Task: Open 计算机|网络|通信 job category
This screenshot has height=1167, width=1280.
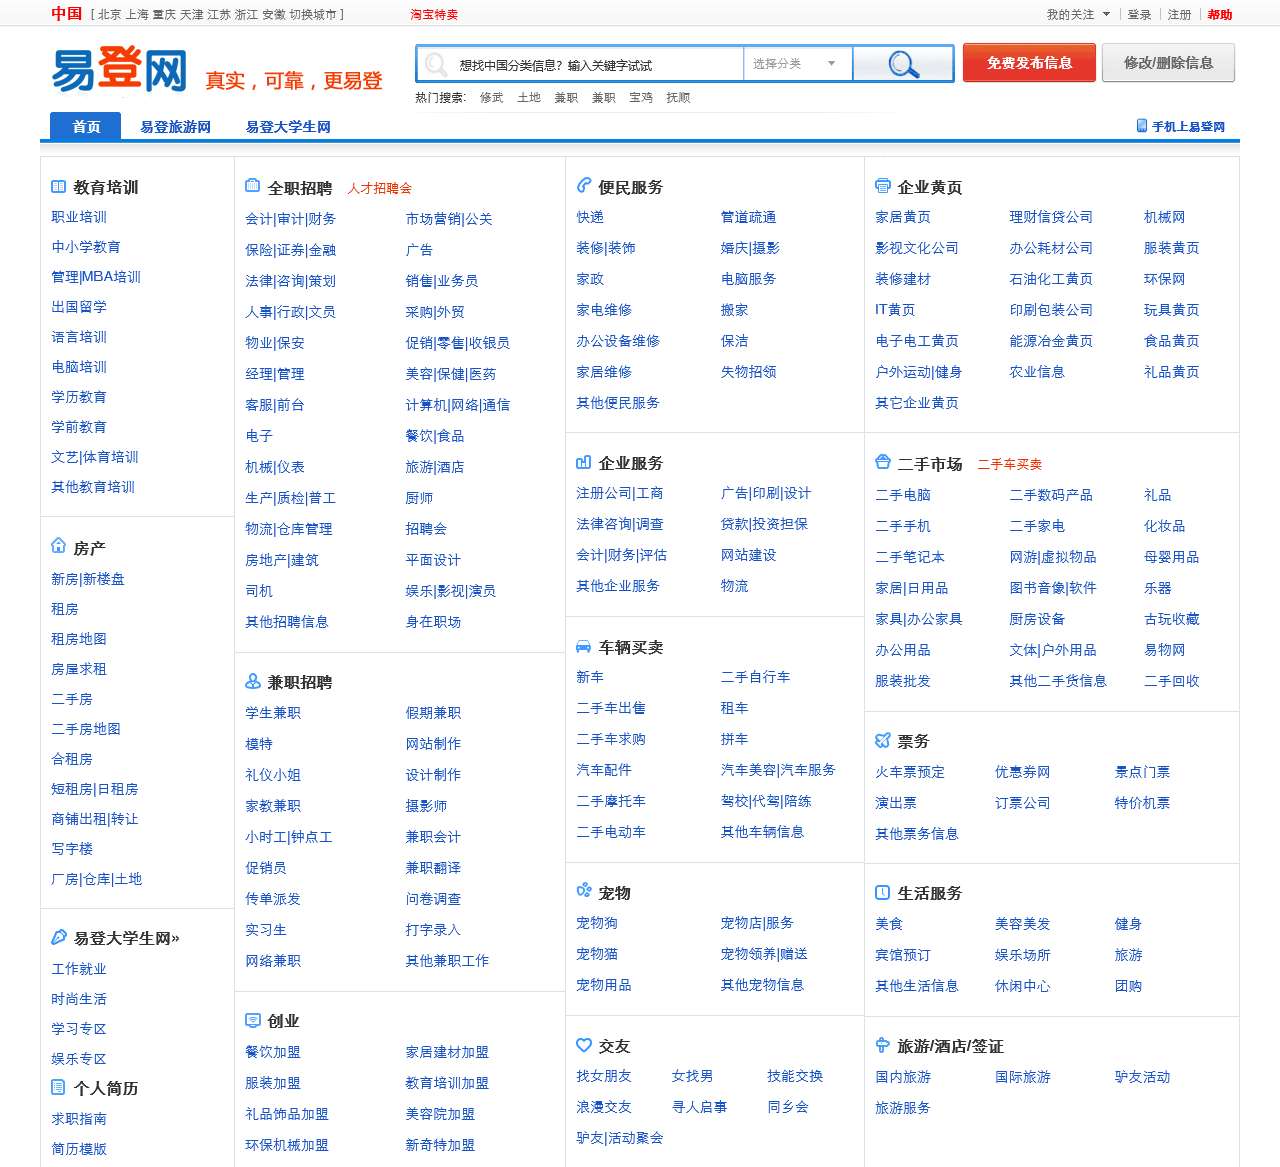Action: (458, 405)
